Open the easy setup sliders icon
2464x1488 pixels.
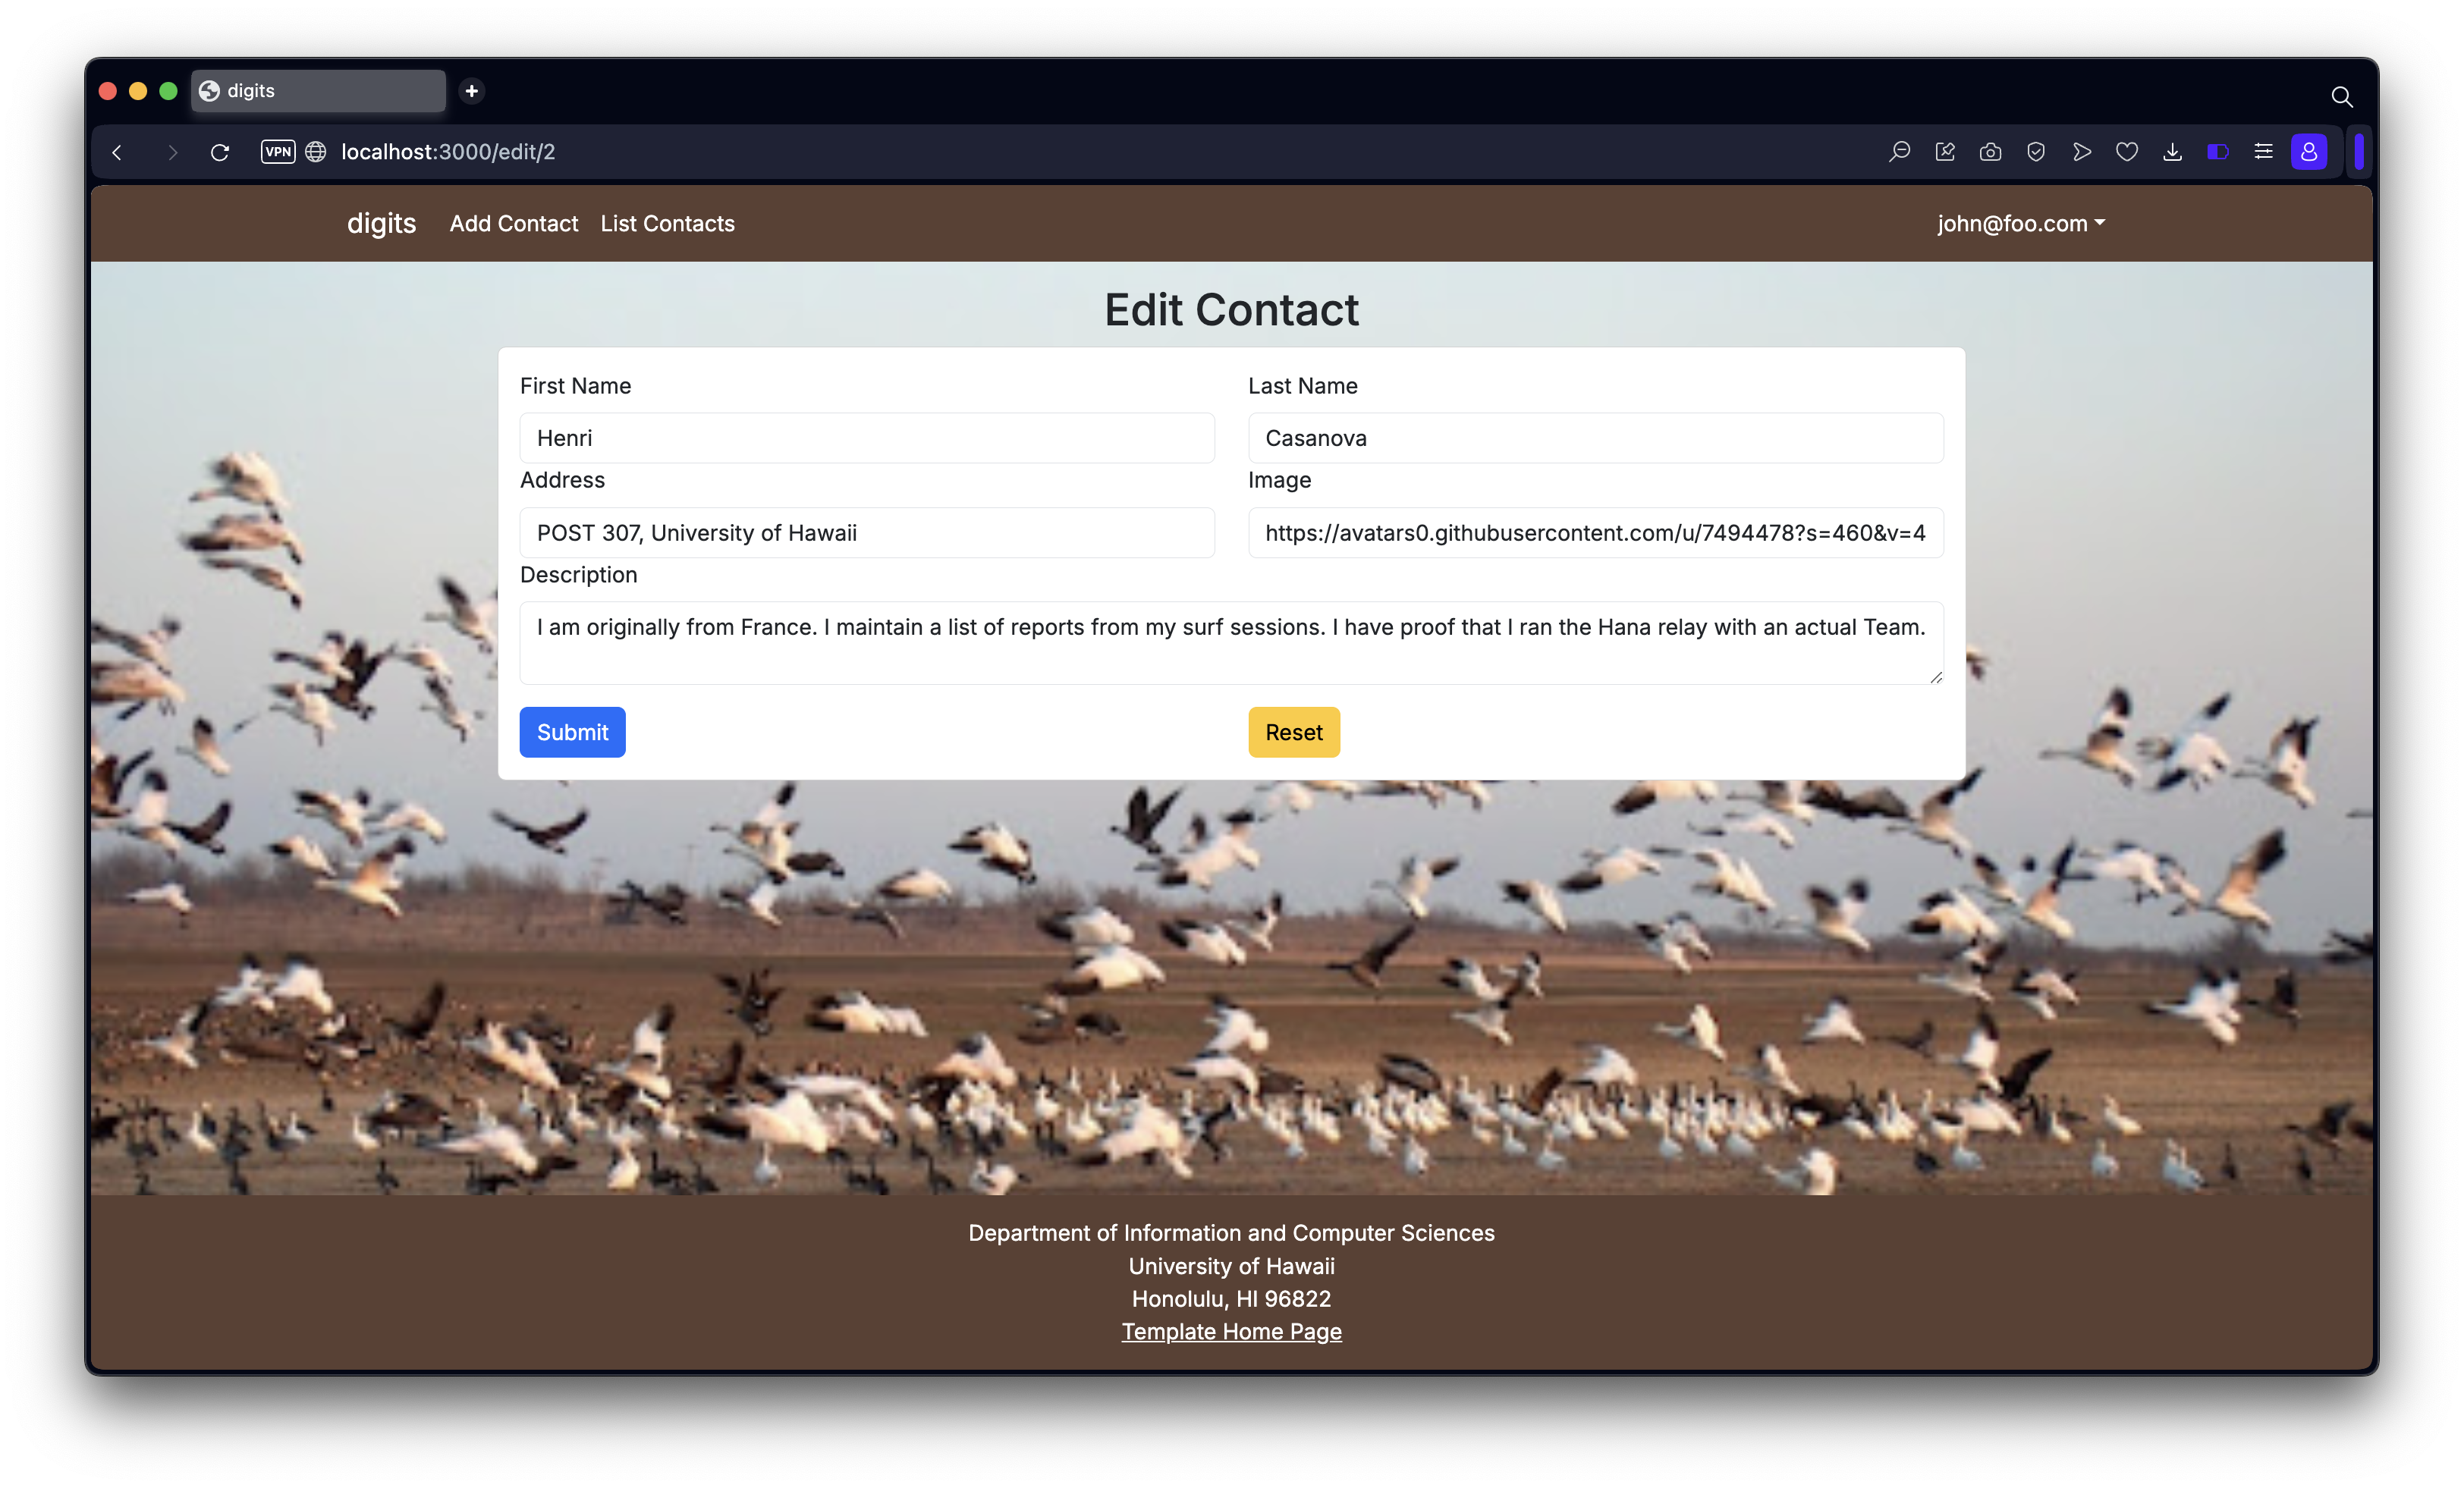click(2263, 152)
